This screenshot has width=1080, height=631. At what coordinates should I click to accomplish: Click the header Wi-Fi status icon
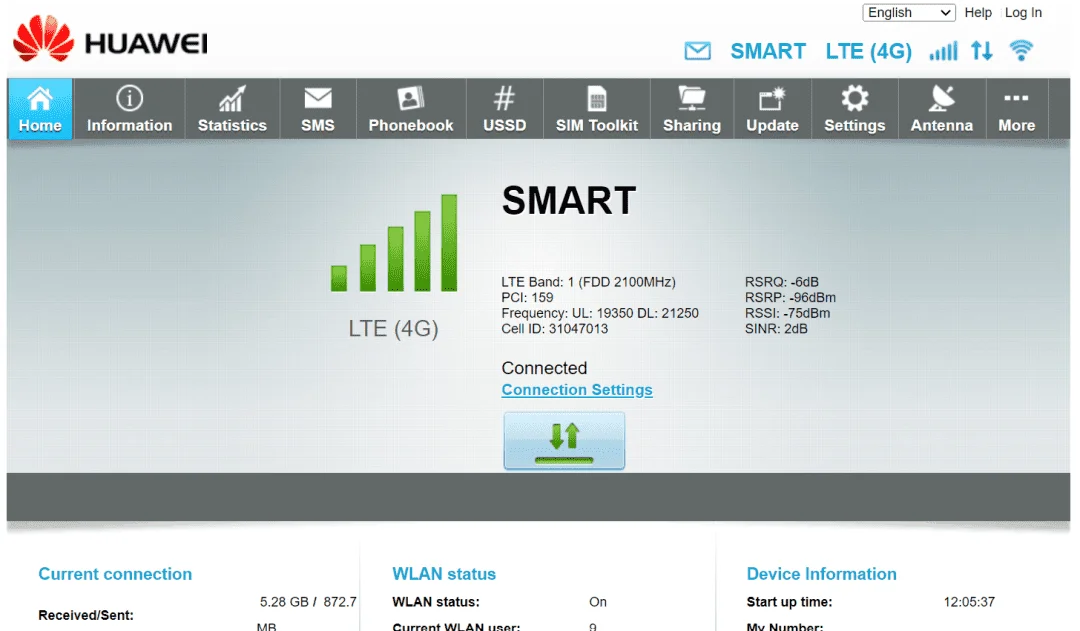point(1021,50)
